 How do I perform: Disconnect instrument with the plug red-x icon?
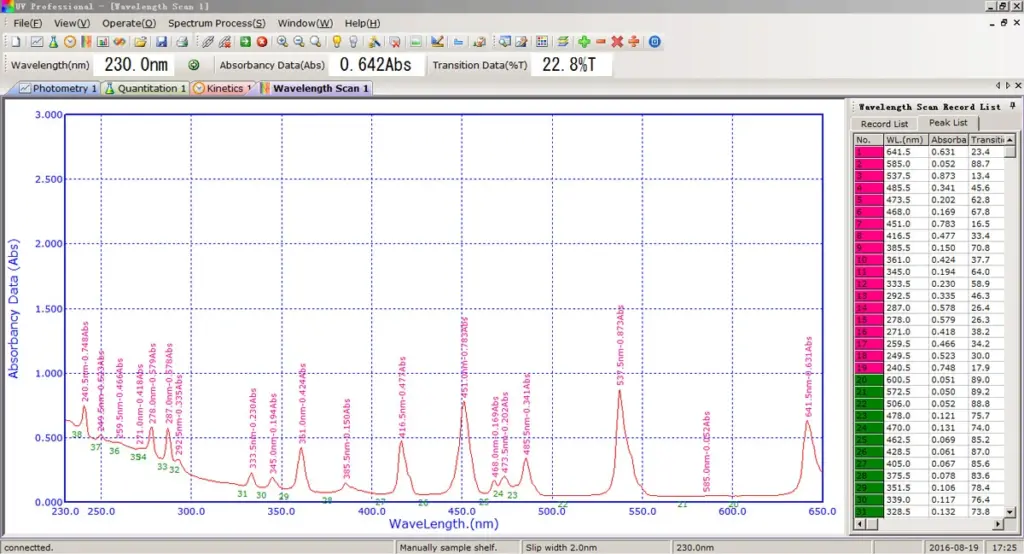tap(225, 42)
